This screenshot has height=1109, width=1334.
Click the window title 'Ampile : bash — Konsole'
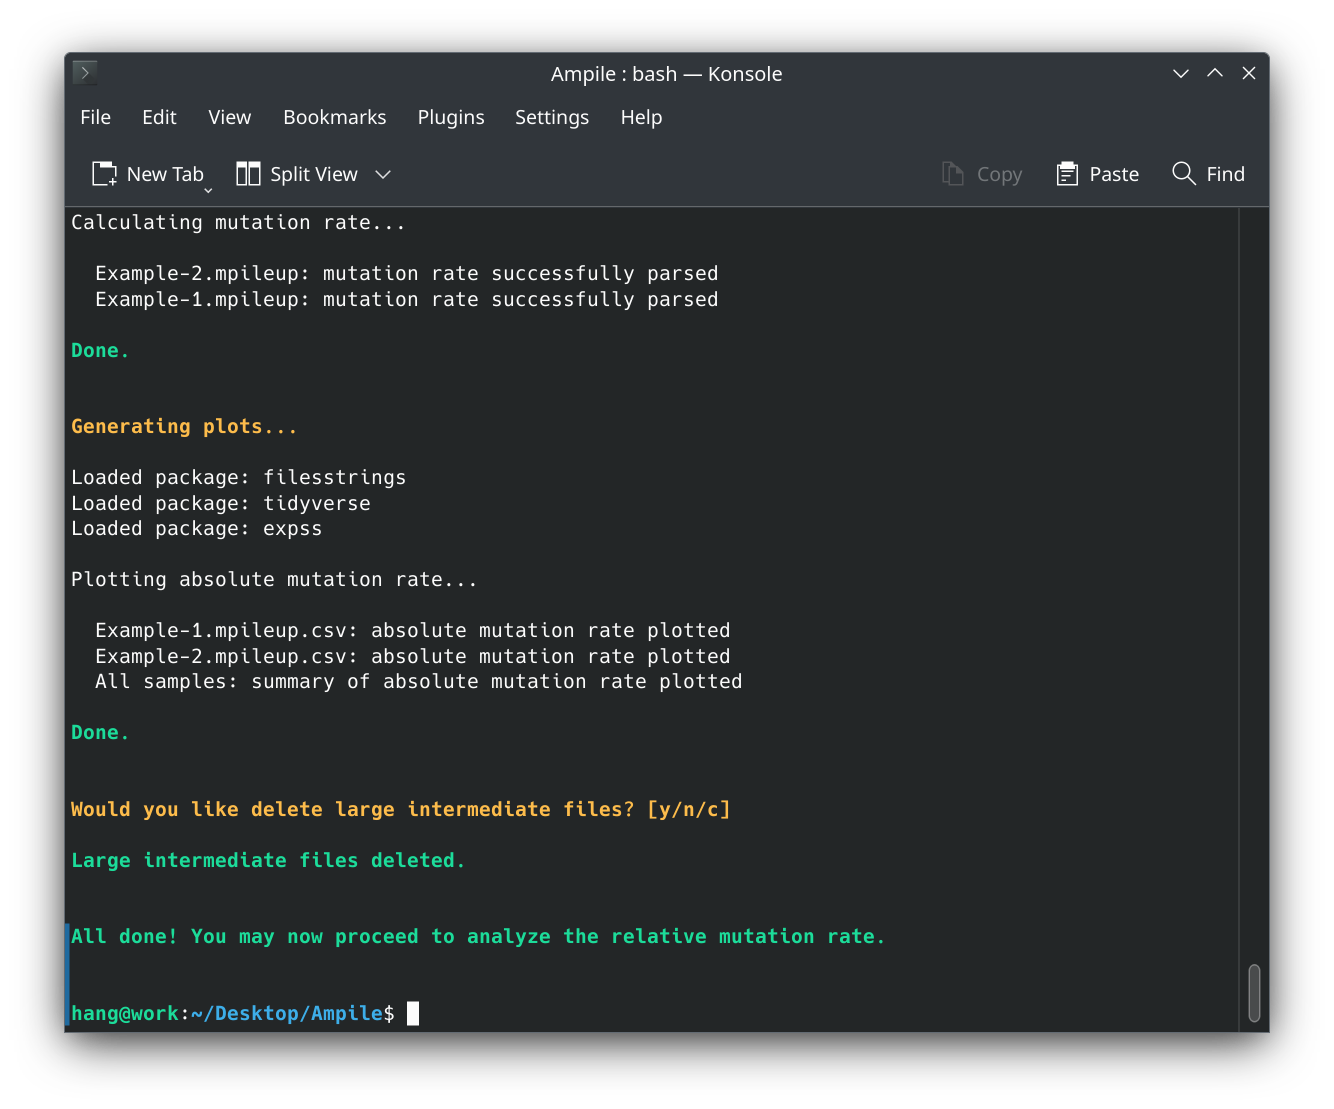tap(666, 74)
